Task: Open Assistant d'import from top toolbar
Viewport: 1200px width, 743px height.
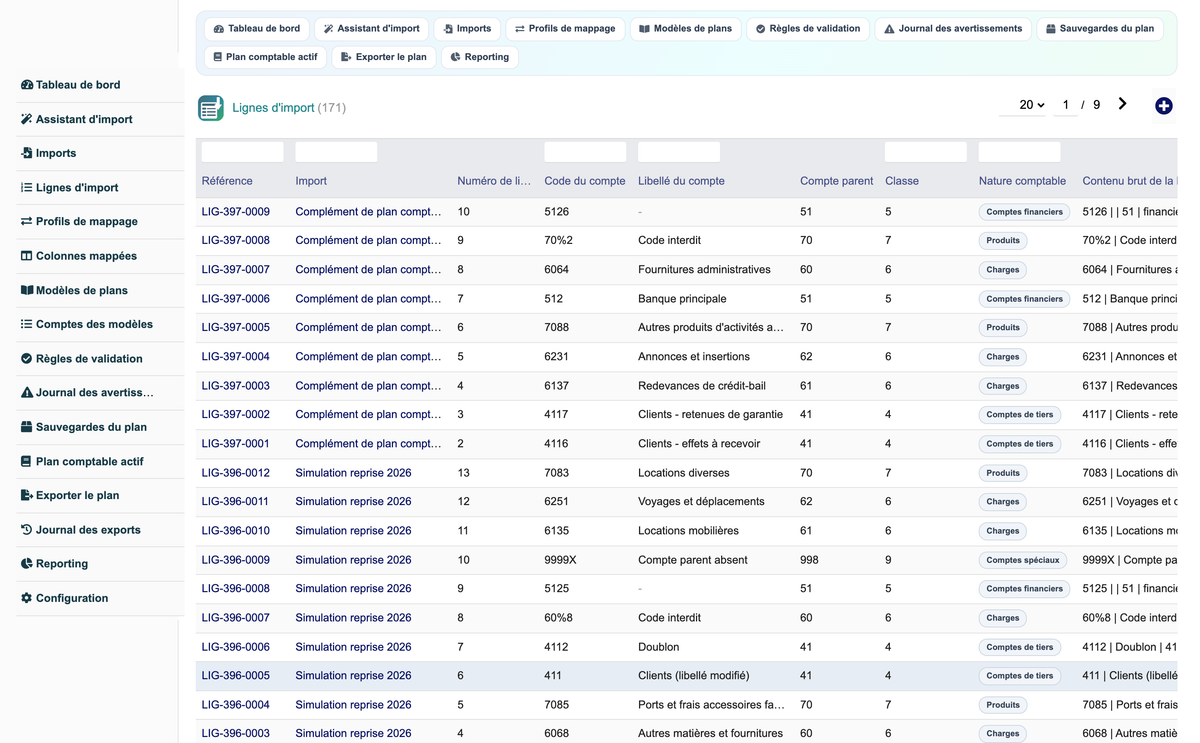Action: coord(371,29)
